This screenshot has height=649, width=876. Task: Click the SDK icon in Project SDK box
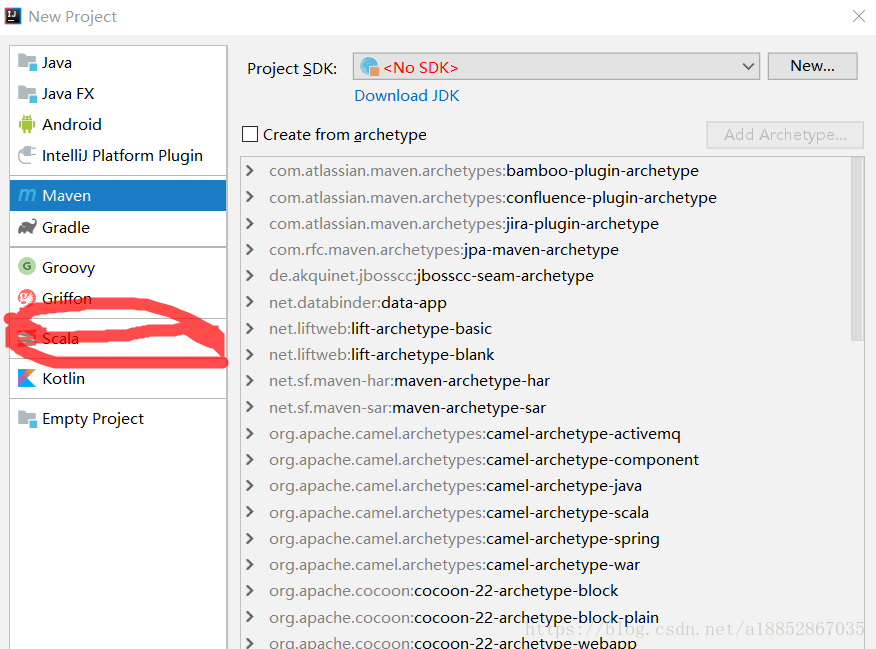(369, 66)
